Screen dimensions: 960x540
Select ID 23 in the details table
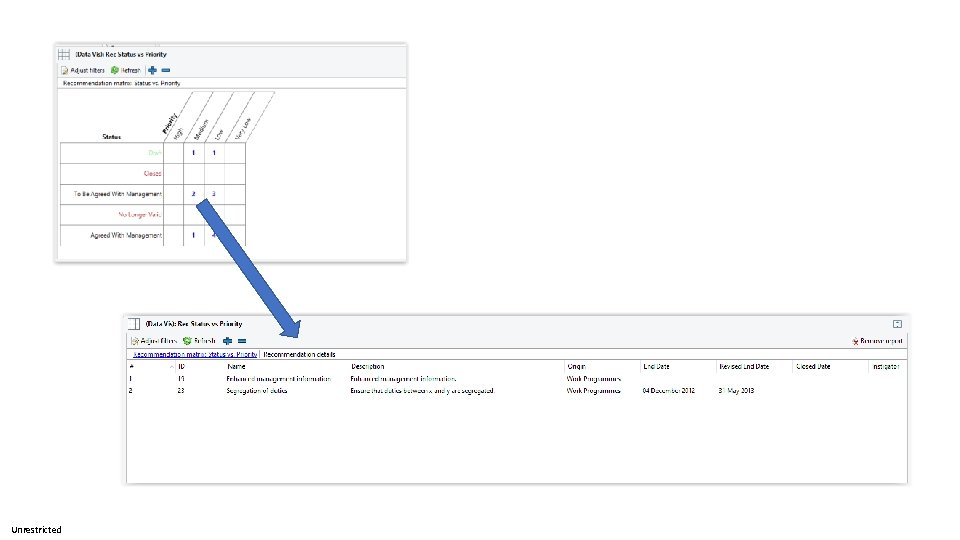click(181, 391)
